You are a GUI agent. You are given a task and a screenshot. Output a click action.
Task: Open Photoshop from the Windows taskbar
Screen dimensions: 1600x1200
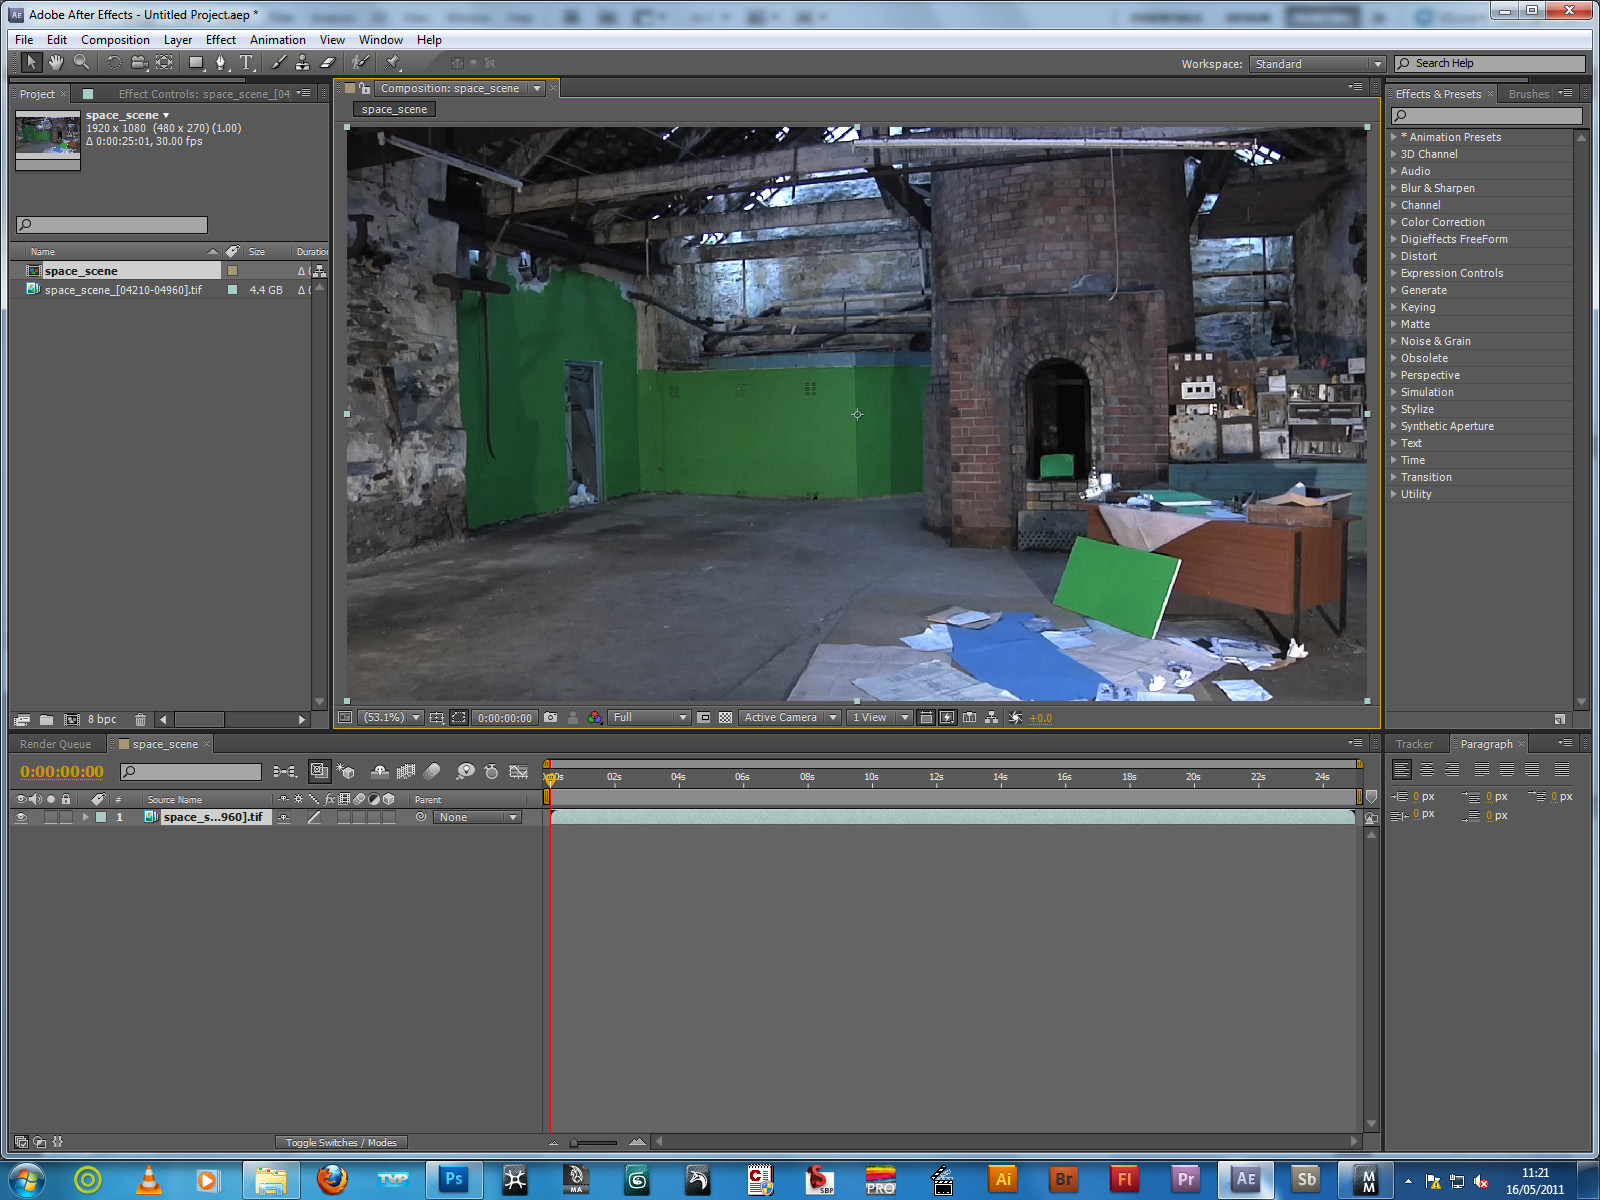tap(453, 1180)
